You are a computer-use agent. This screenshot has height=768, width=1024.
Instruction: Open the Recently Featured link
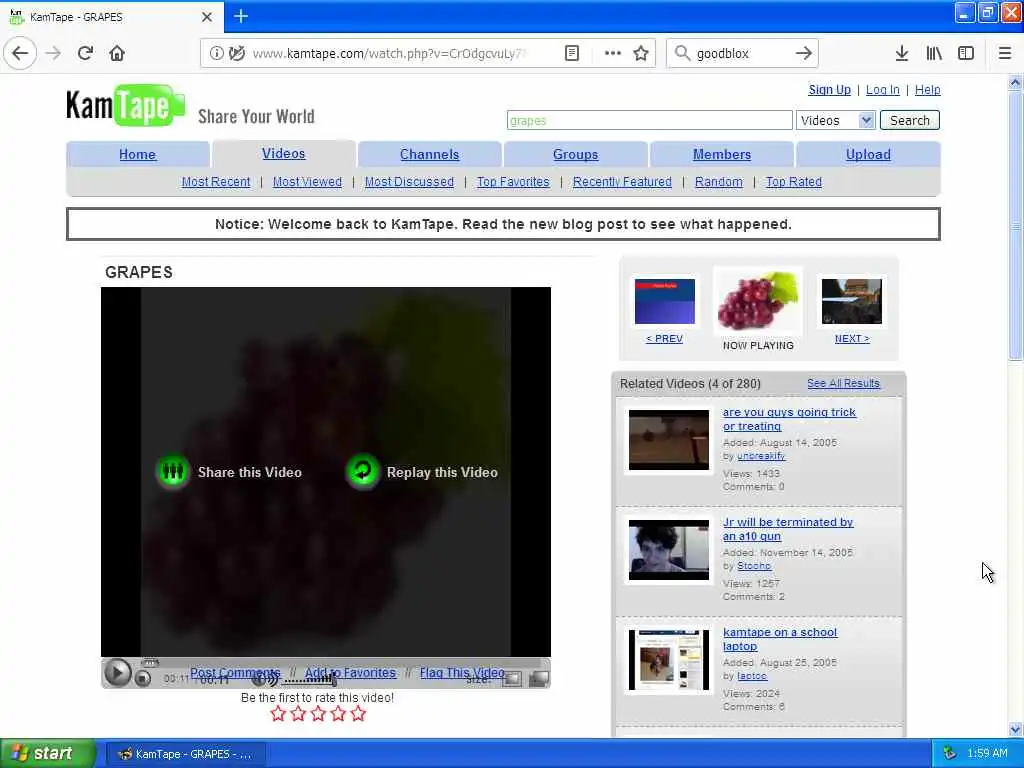[622, 182]
